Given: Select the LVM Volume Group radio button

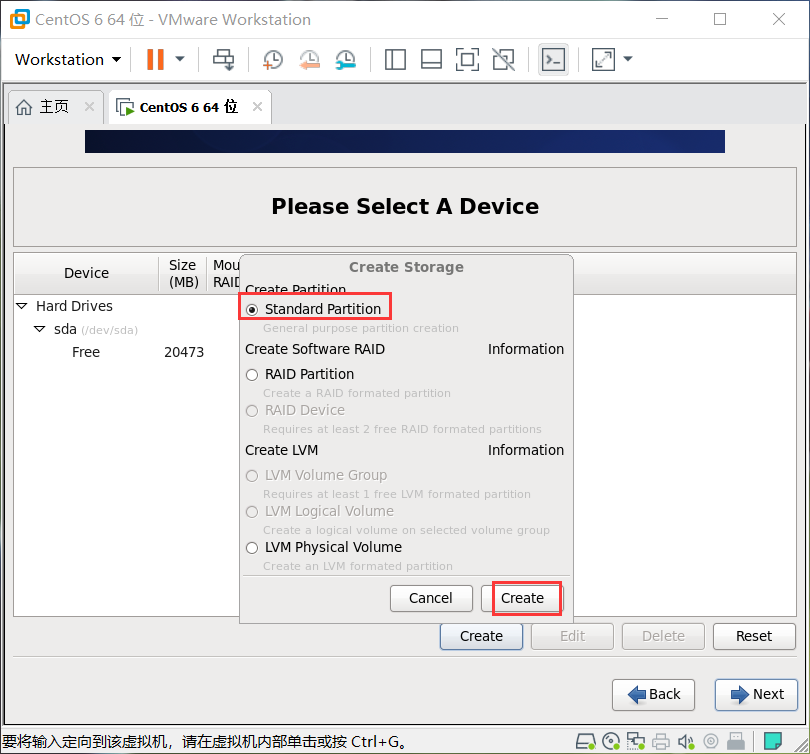Looking at the screenshot, I should click(252, 476).
